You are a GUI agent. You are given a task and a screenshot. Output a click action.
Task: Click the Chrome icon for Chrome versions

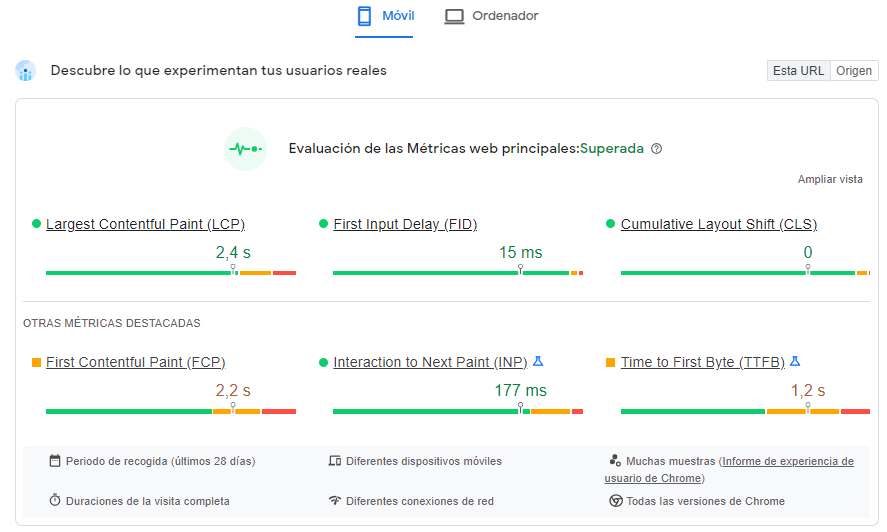click(616, 501)
